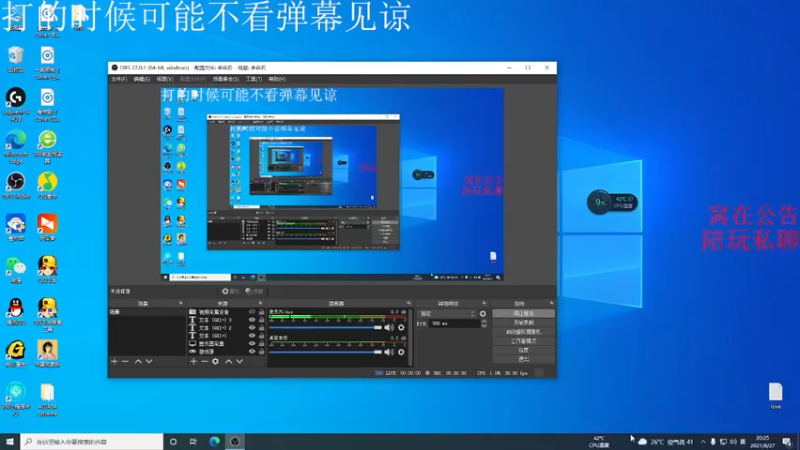The image size is (800, 450).
Task: Open the scene transition type dropdown
Action: (446, 314)
